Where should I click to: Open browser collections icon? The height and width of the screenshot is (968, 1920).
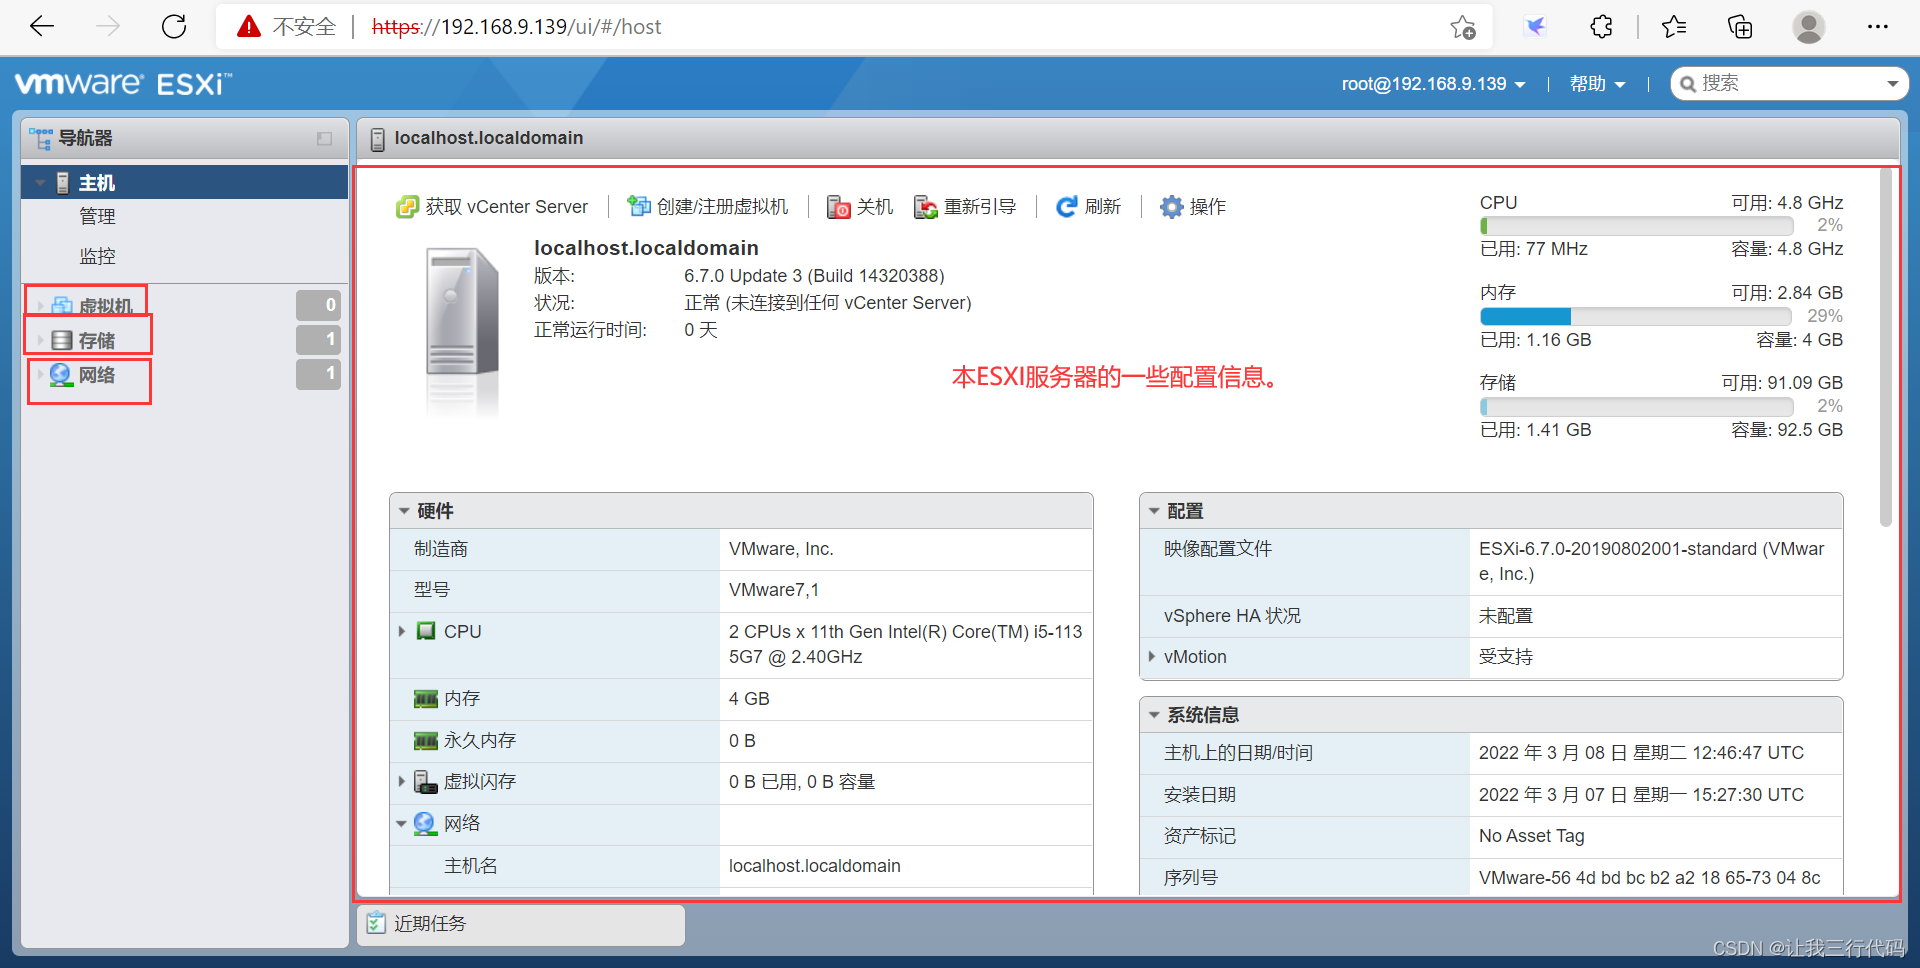1740,27
